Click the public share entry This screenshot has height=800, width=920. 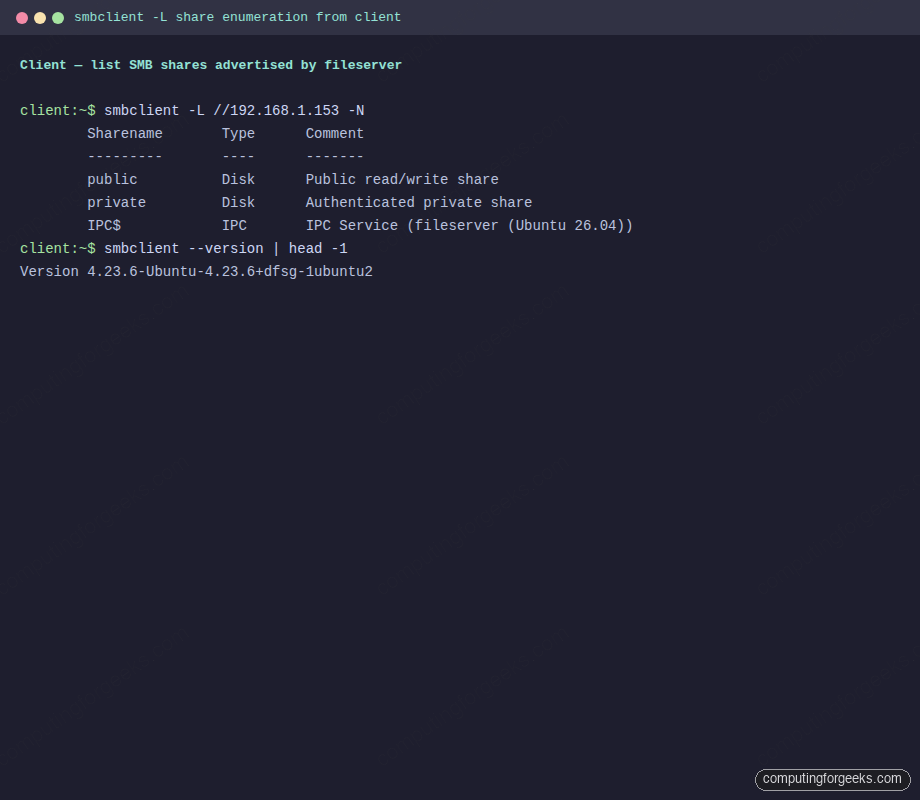111,179
